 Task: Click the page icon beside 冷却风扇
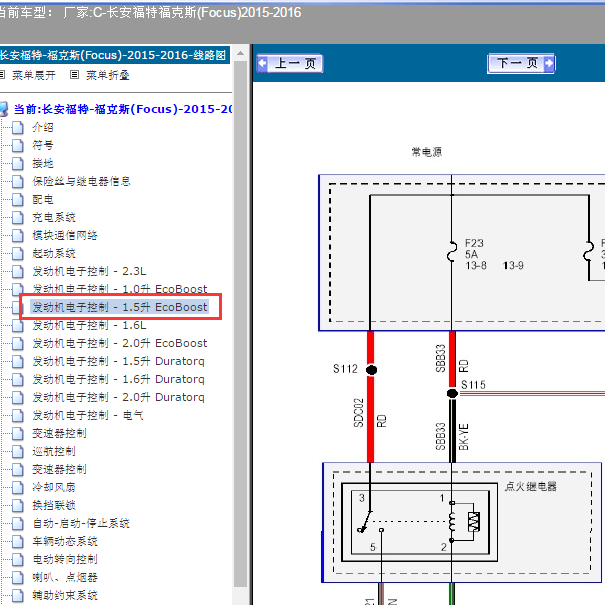[17, 487]
